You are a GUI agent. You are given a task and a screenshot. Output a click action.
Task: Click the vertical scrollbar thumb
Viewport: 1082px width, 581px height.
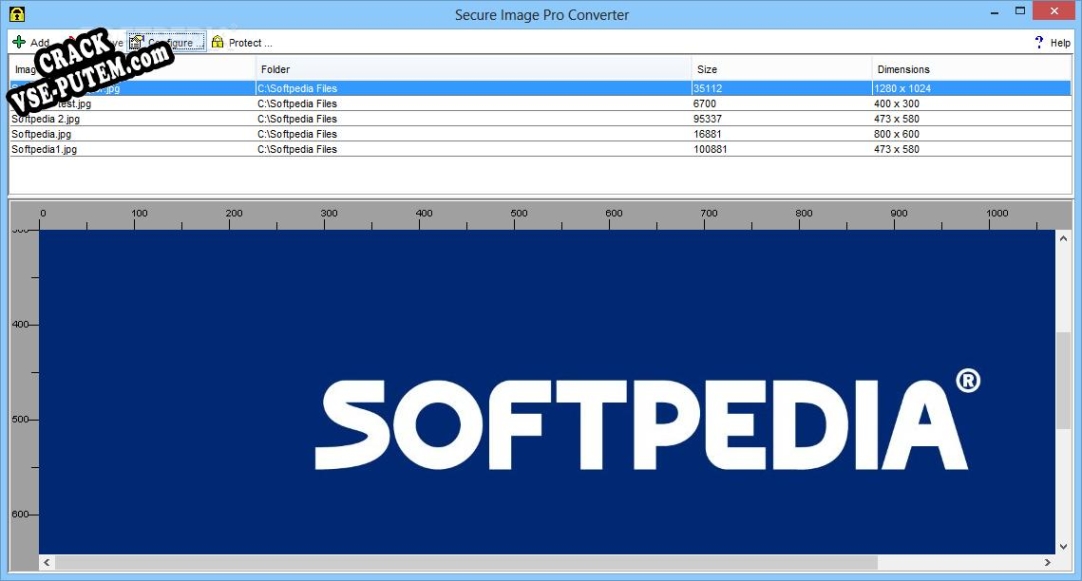click(1063, 380)
